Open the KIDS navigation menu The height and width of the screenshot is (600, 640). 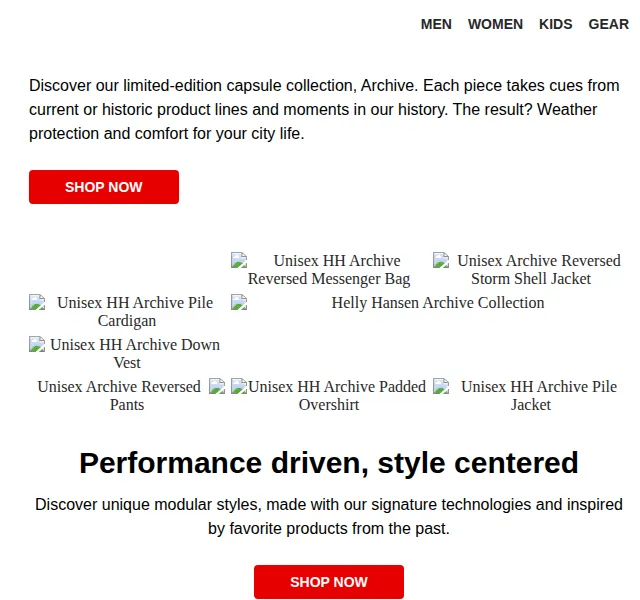[x=556, y=24]
